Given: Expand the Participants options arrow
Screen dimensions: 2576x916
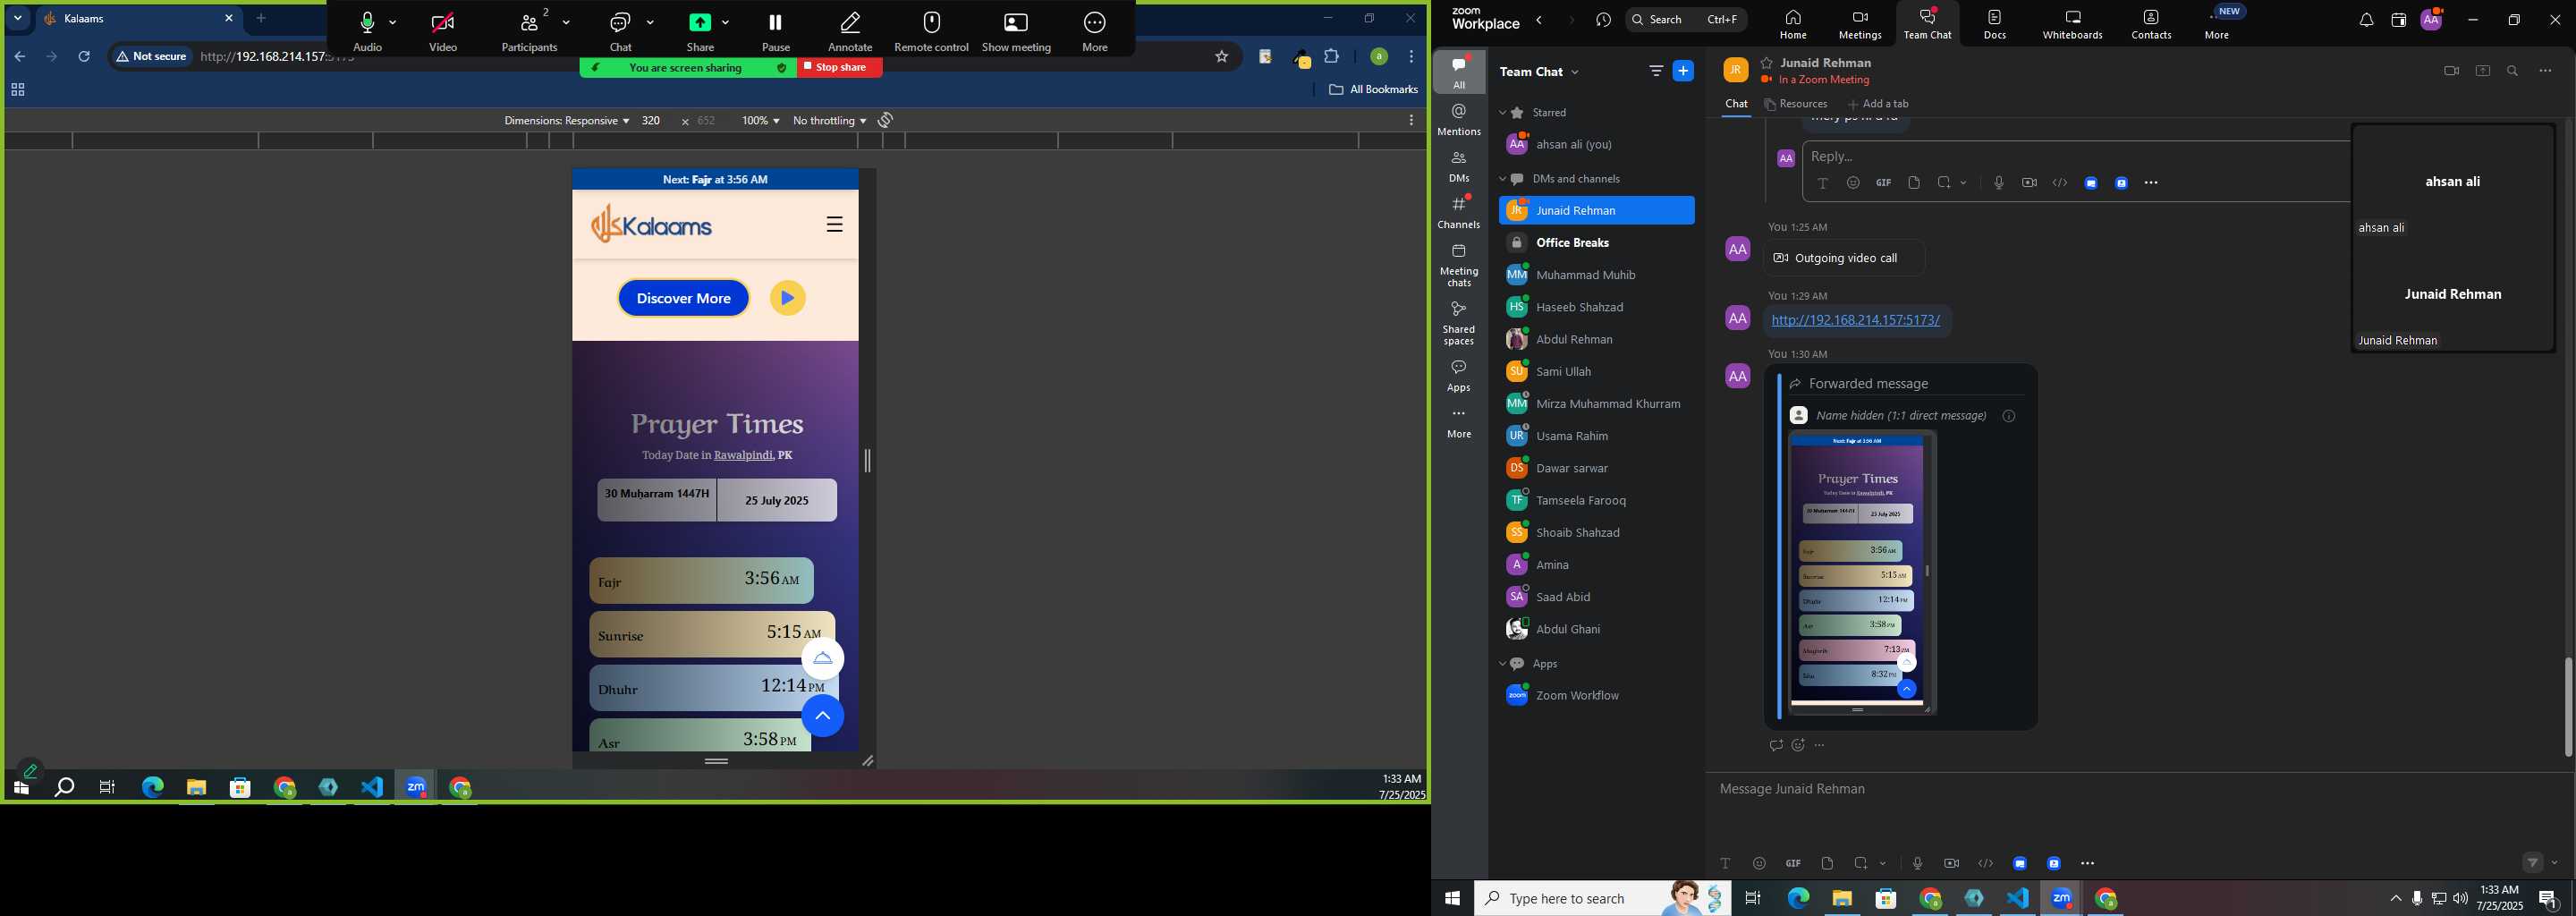Looking at the screenshot, I should click(567, 22).
